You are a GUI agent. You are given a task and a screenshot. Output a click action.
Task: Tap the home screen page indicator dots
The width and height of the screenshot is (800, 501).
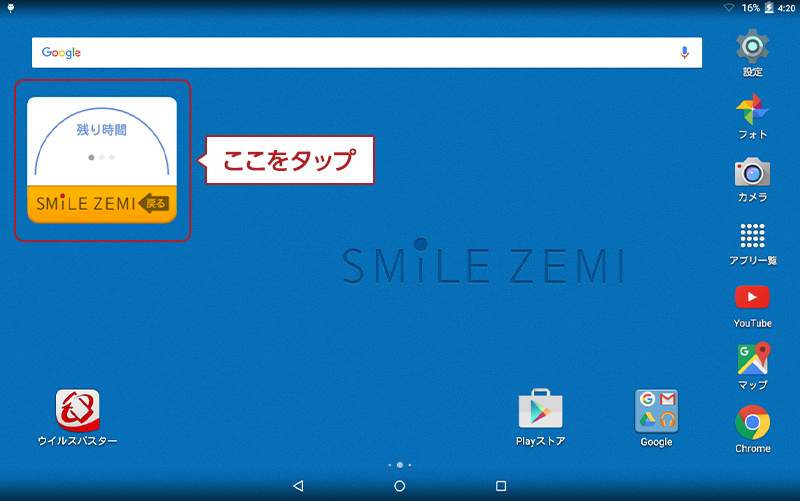click(399, 465)
